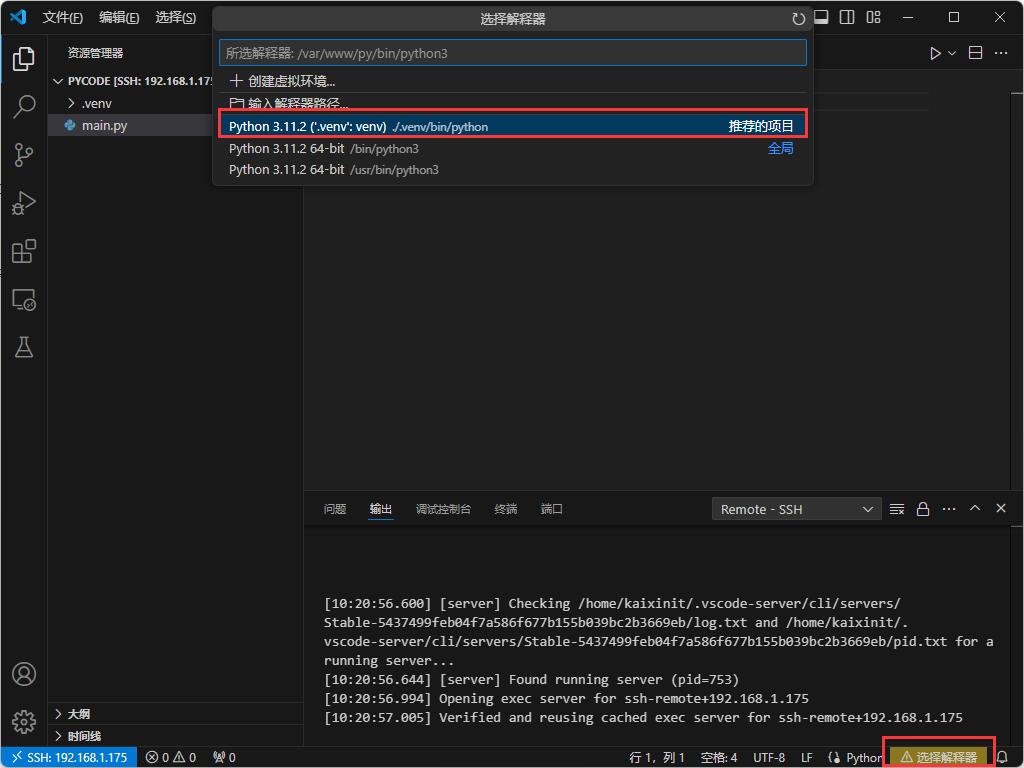Choose 创建虚拟环境 option
1024x768 pixels.
tap(291, 81)
